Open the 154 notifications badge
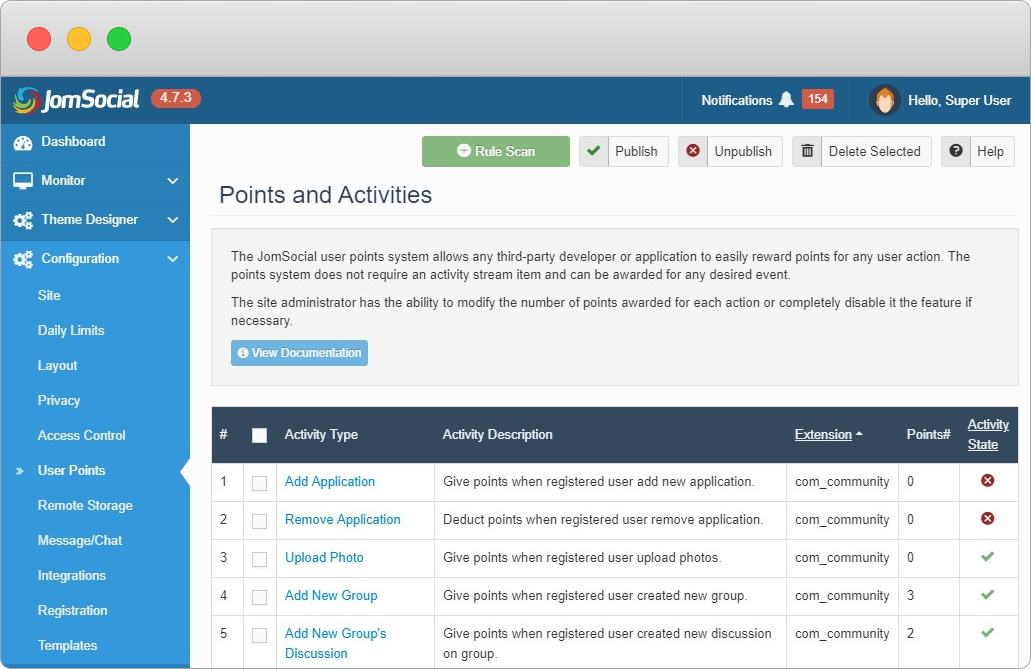The width and height of the screenshot is (1031, 669). coord(817,99)
